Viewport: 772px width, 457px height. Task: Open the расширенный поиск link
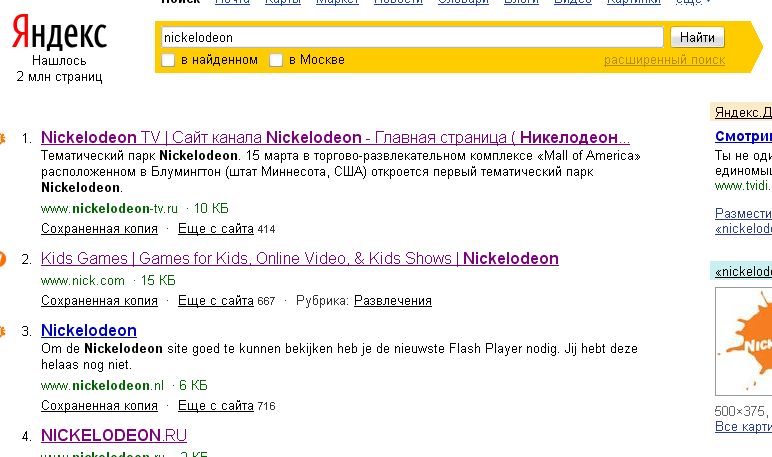pos(664,60)
